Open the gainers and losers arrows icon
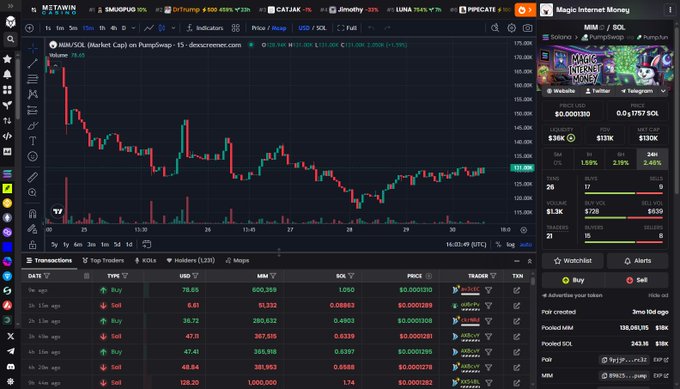The width and height of the screenshot is (680, 389). [7, 121]
